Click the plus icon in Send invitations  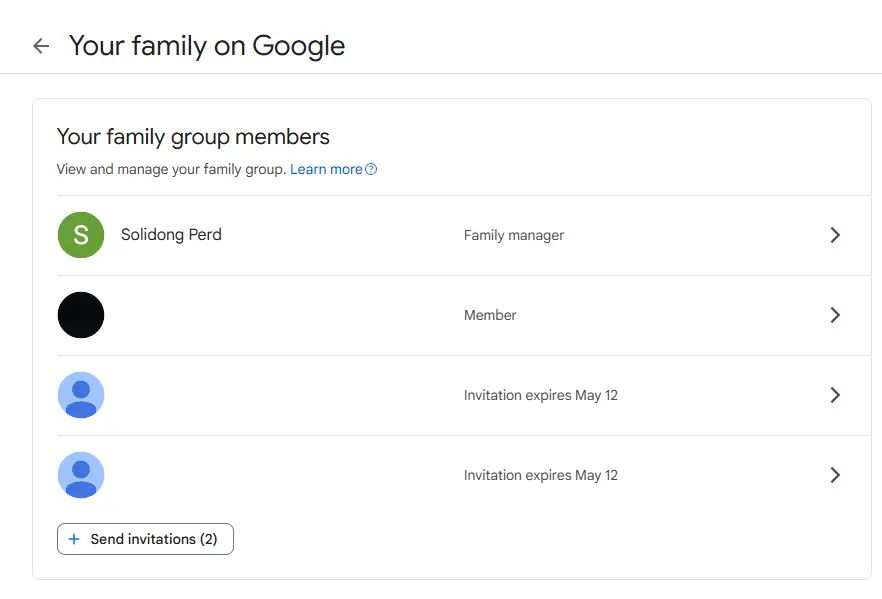pyautogui.click(x=74, y=539)
